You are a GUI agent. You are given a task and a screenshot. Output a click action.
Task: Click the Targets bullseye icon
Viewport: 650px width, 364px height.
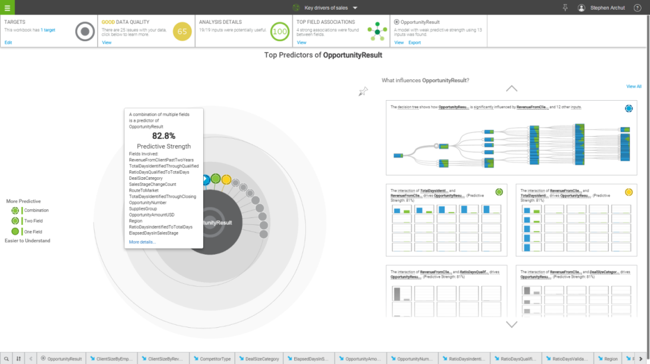click(x=85, y=32)
